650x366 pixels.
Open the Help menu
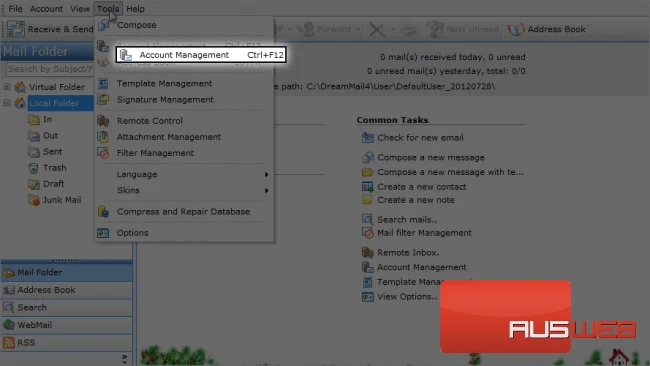point(135,9)
